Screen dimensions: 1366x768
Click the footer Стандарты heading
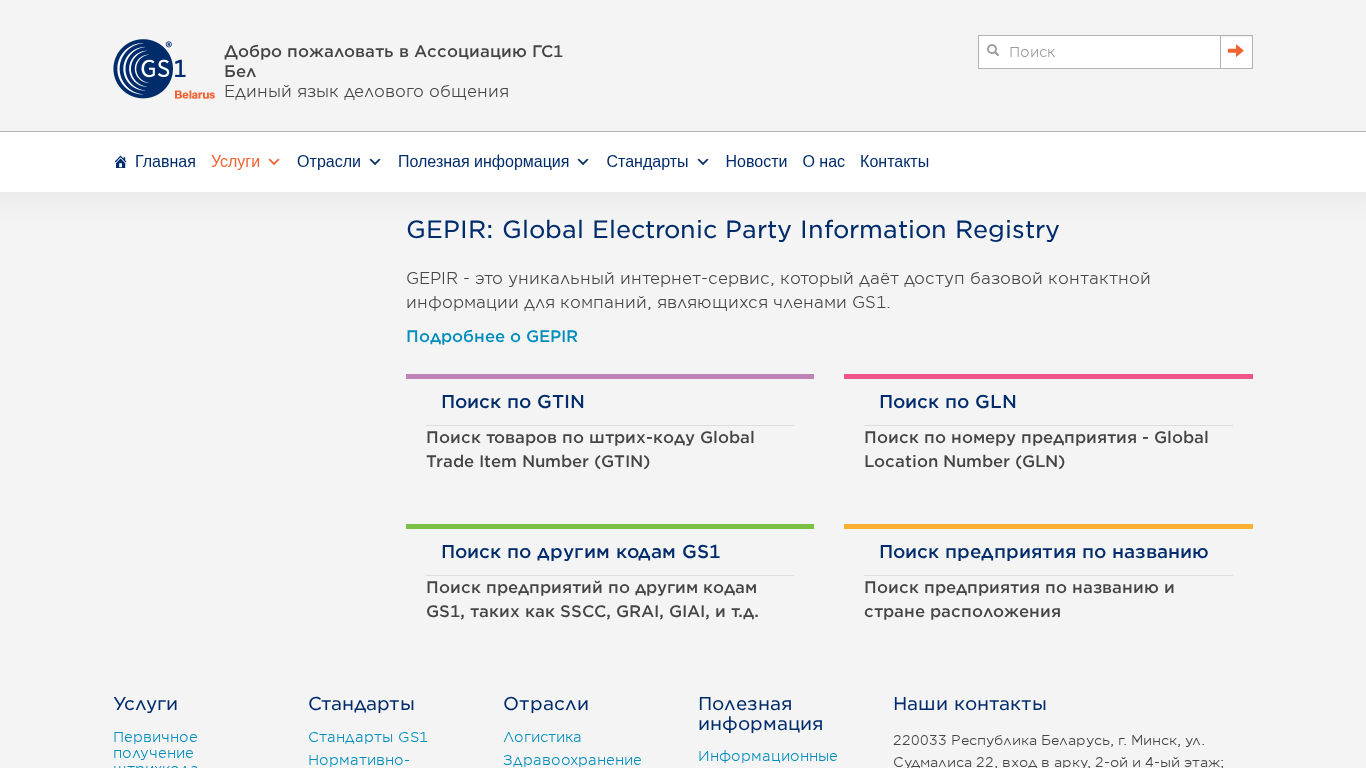pos(361,704)
